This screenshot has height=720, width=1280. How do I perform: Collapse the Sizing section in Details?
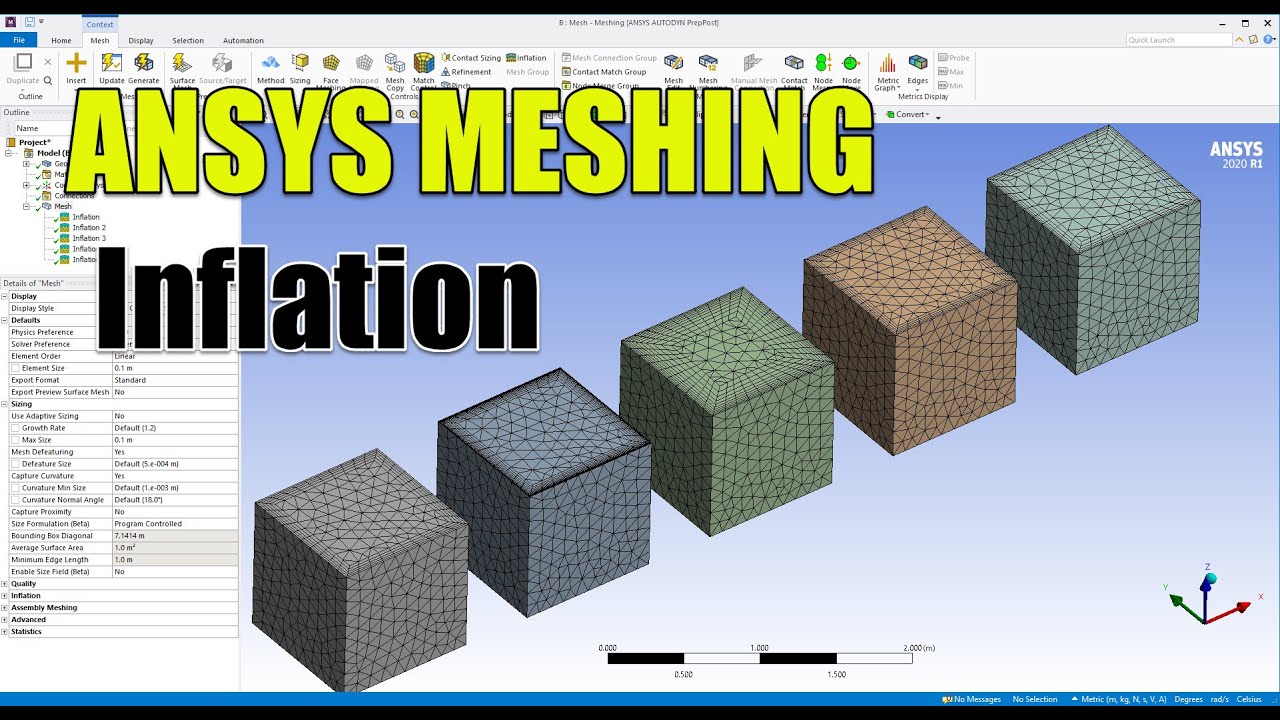click(x=5, y=404)
